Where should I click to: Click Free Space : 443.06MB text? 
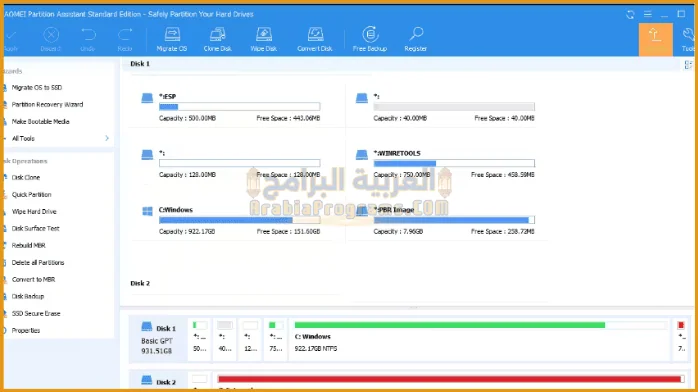point(288,118)
